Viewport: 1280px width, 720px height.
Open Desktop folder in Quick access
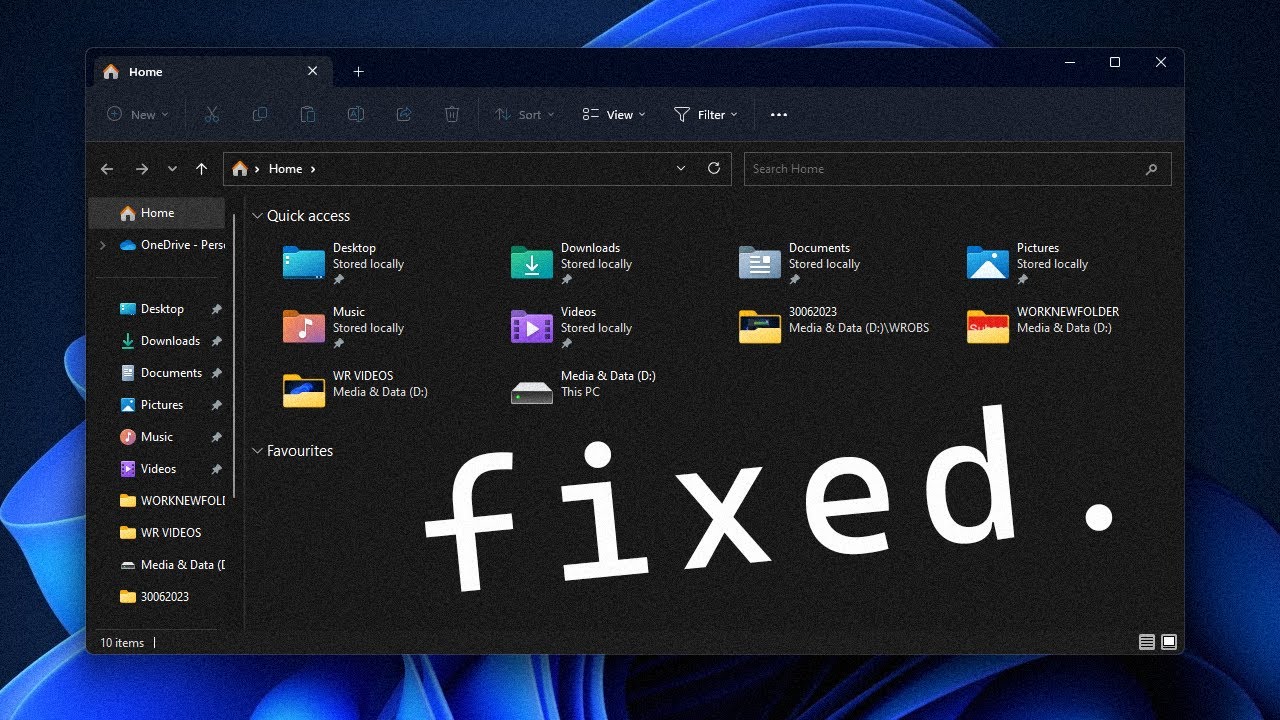pyautogui.click(x=345, y=264)
